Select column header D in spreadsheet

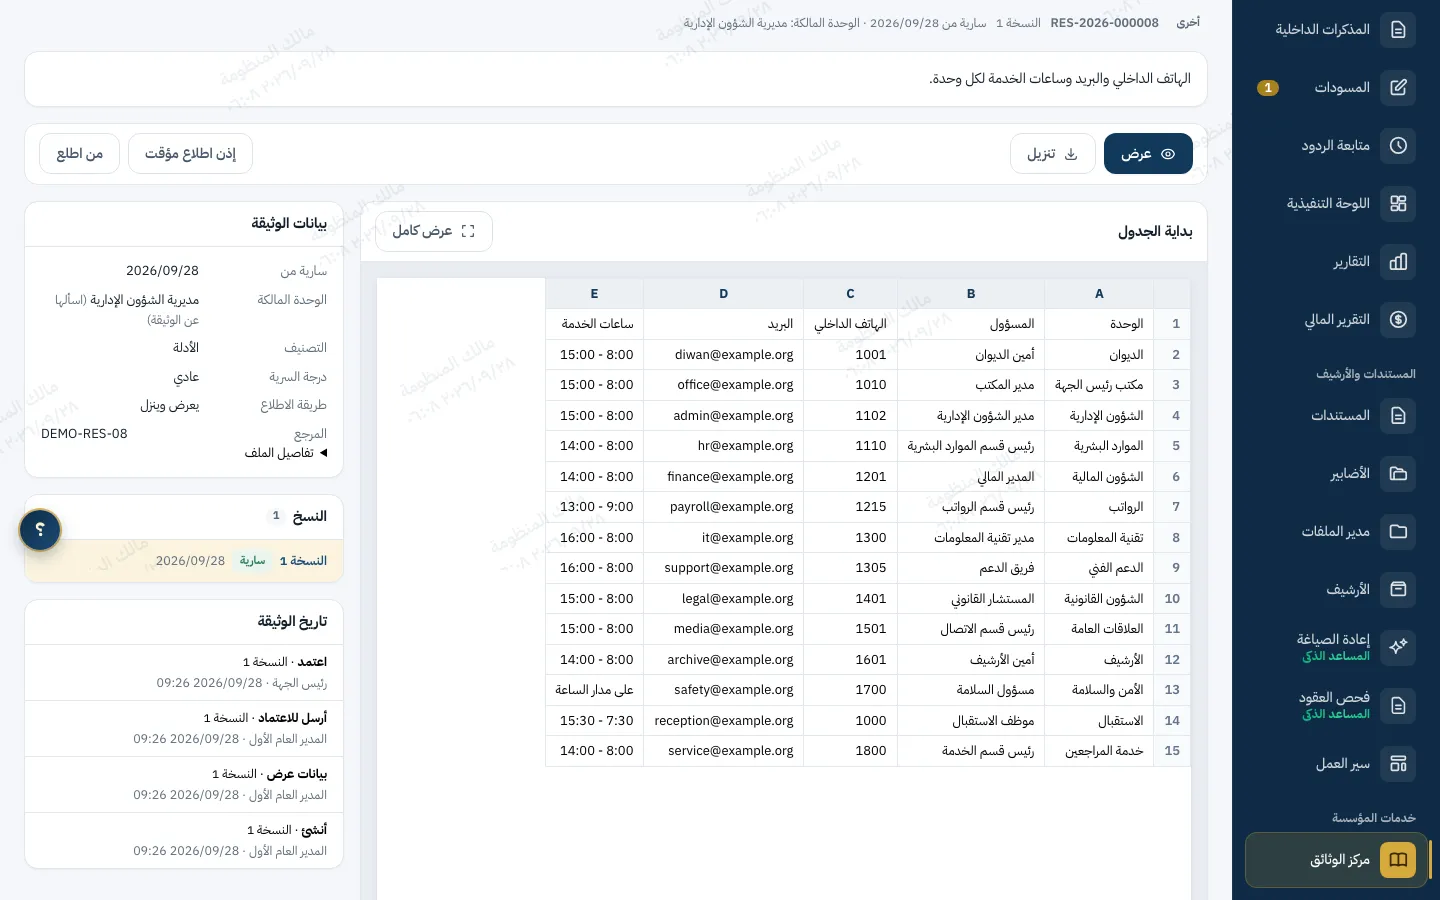click(x=724, y=294)
